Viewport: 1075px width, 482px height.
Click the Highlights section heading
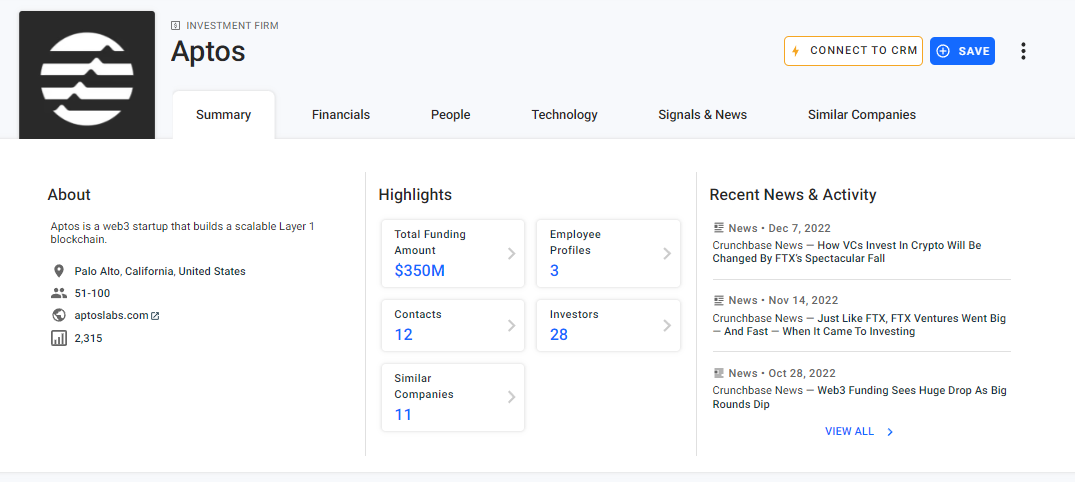coord(415,195)
